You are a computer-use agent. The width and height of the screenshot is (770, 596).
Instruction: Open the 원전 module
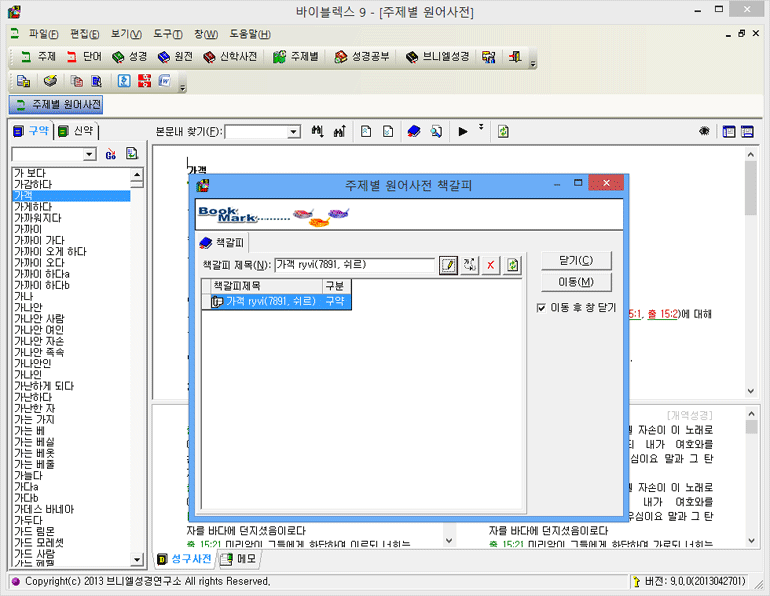tap(175, 56)
